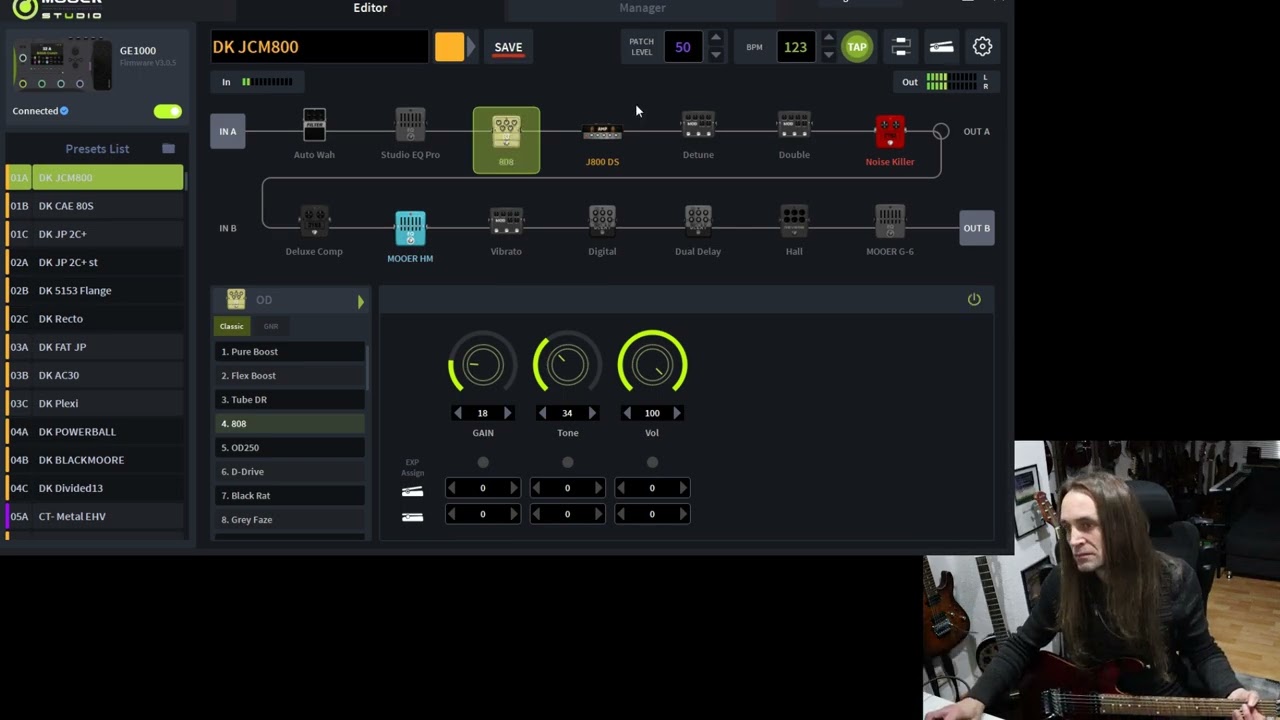Open the signal chain routing icon
Image resolution: width=1280 pixels, height=720 pixels.
coord(901,47)
